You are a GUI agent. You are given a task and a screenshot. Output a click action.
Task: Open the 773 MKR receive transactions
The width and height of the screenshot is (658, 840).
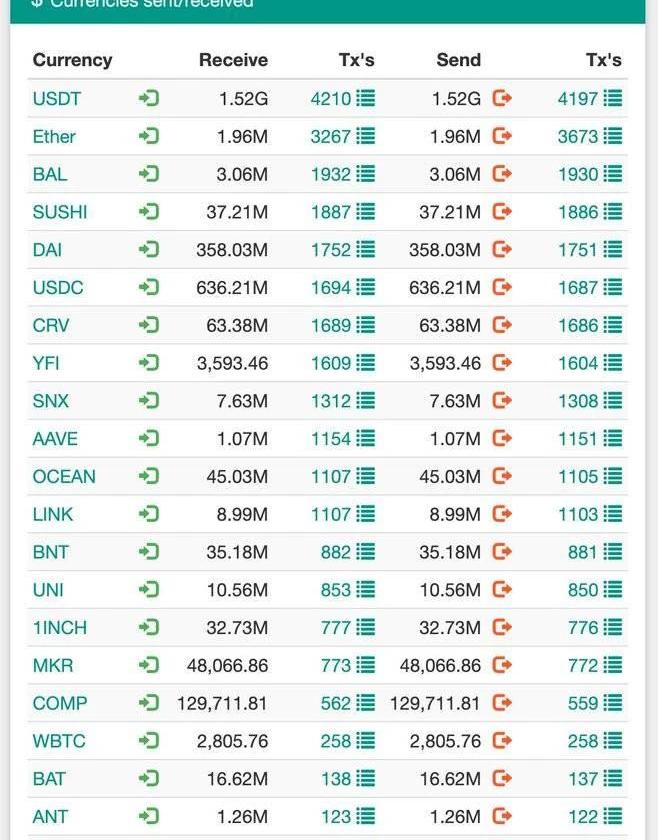tap(336, 666)
